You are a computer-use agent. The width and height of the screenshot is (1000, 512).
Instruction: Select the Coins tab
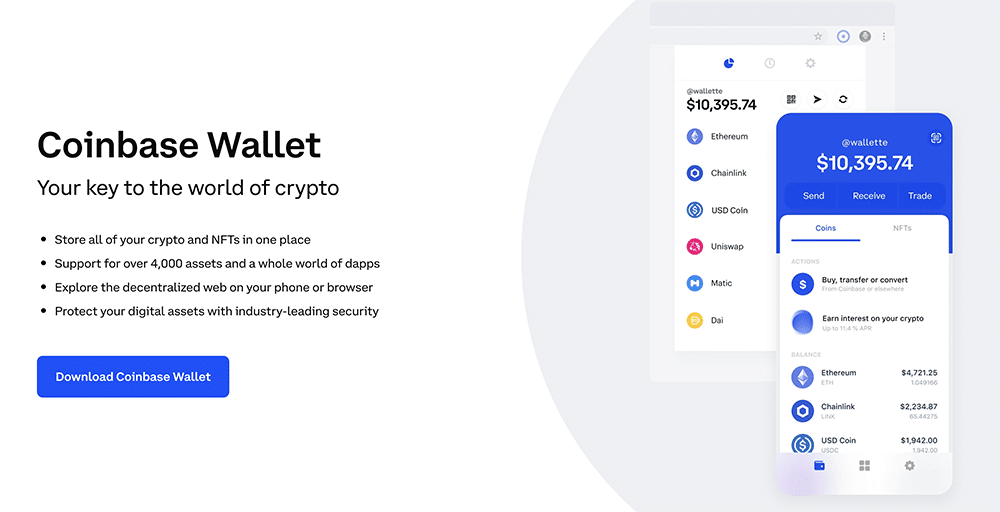coord(826,228)
